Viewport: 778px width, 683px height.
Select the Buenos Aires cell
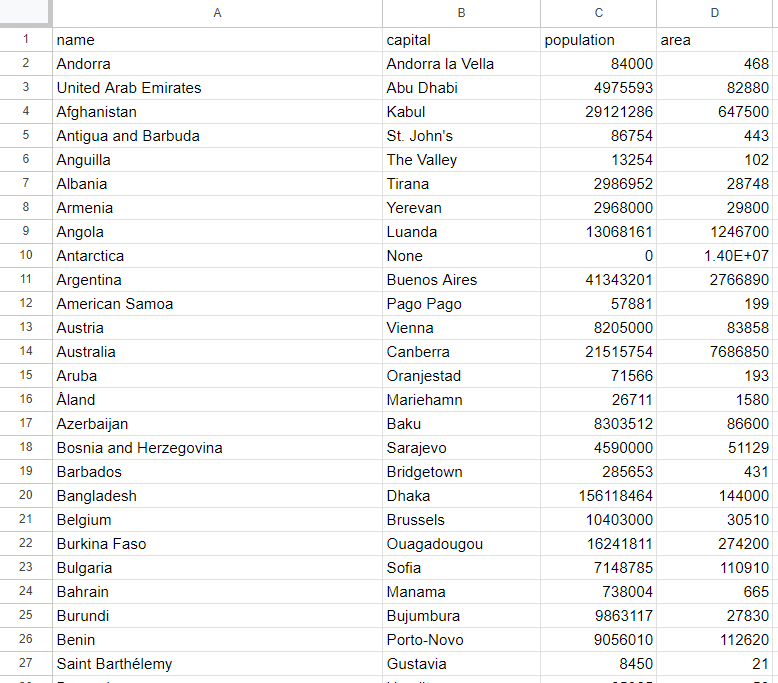461,280
